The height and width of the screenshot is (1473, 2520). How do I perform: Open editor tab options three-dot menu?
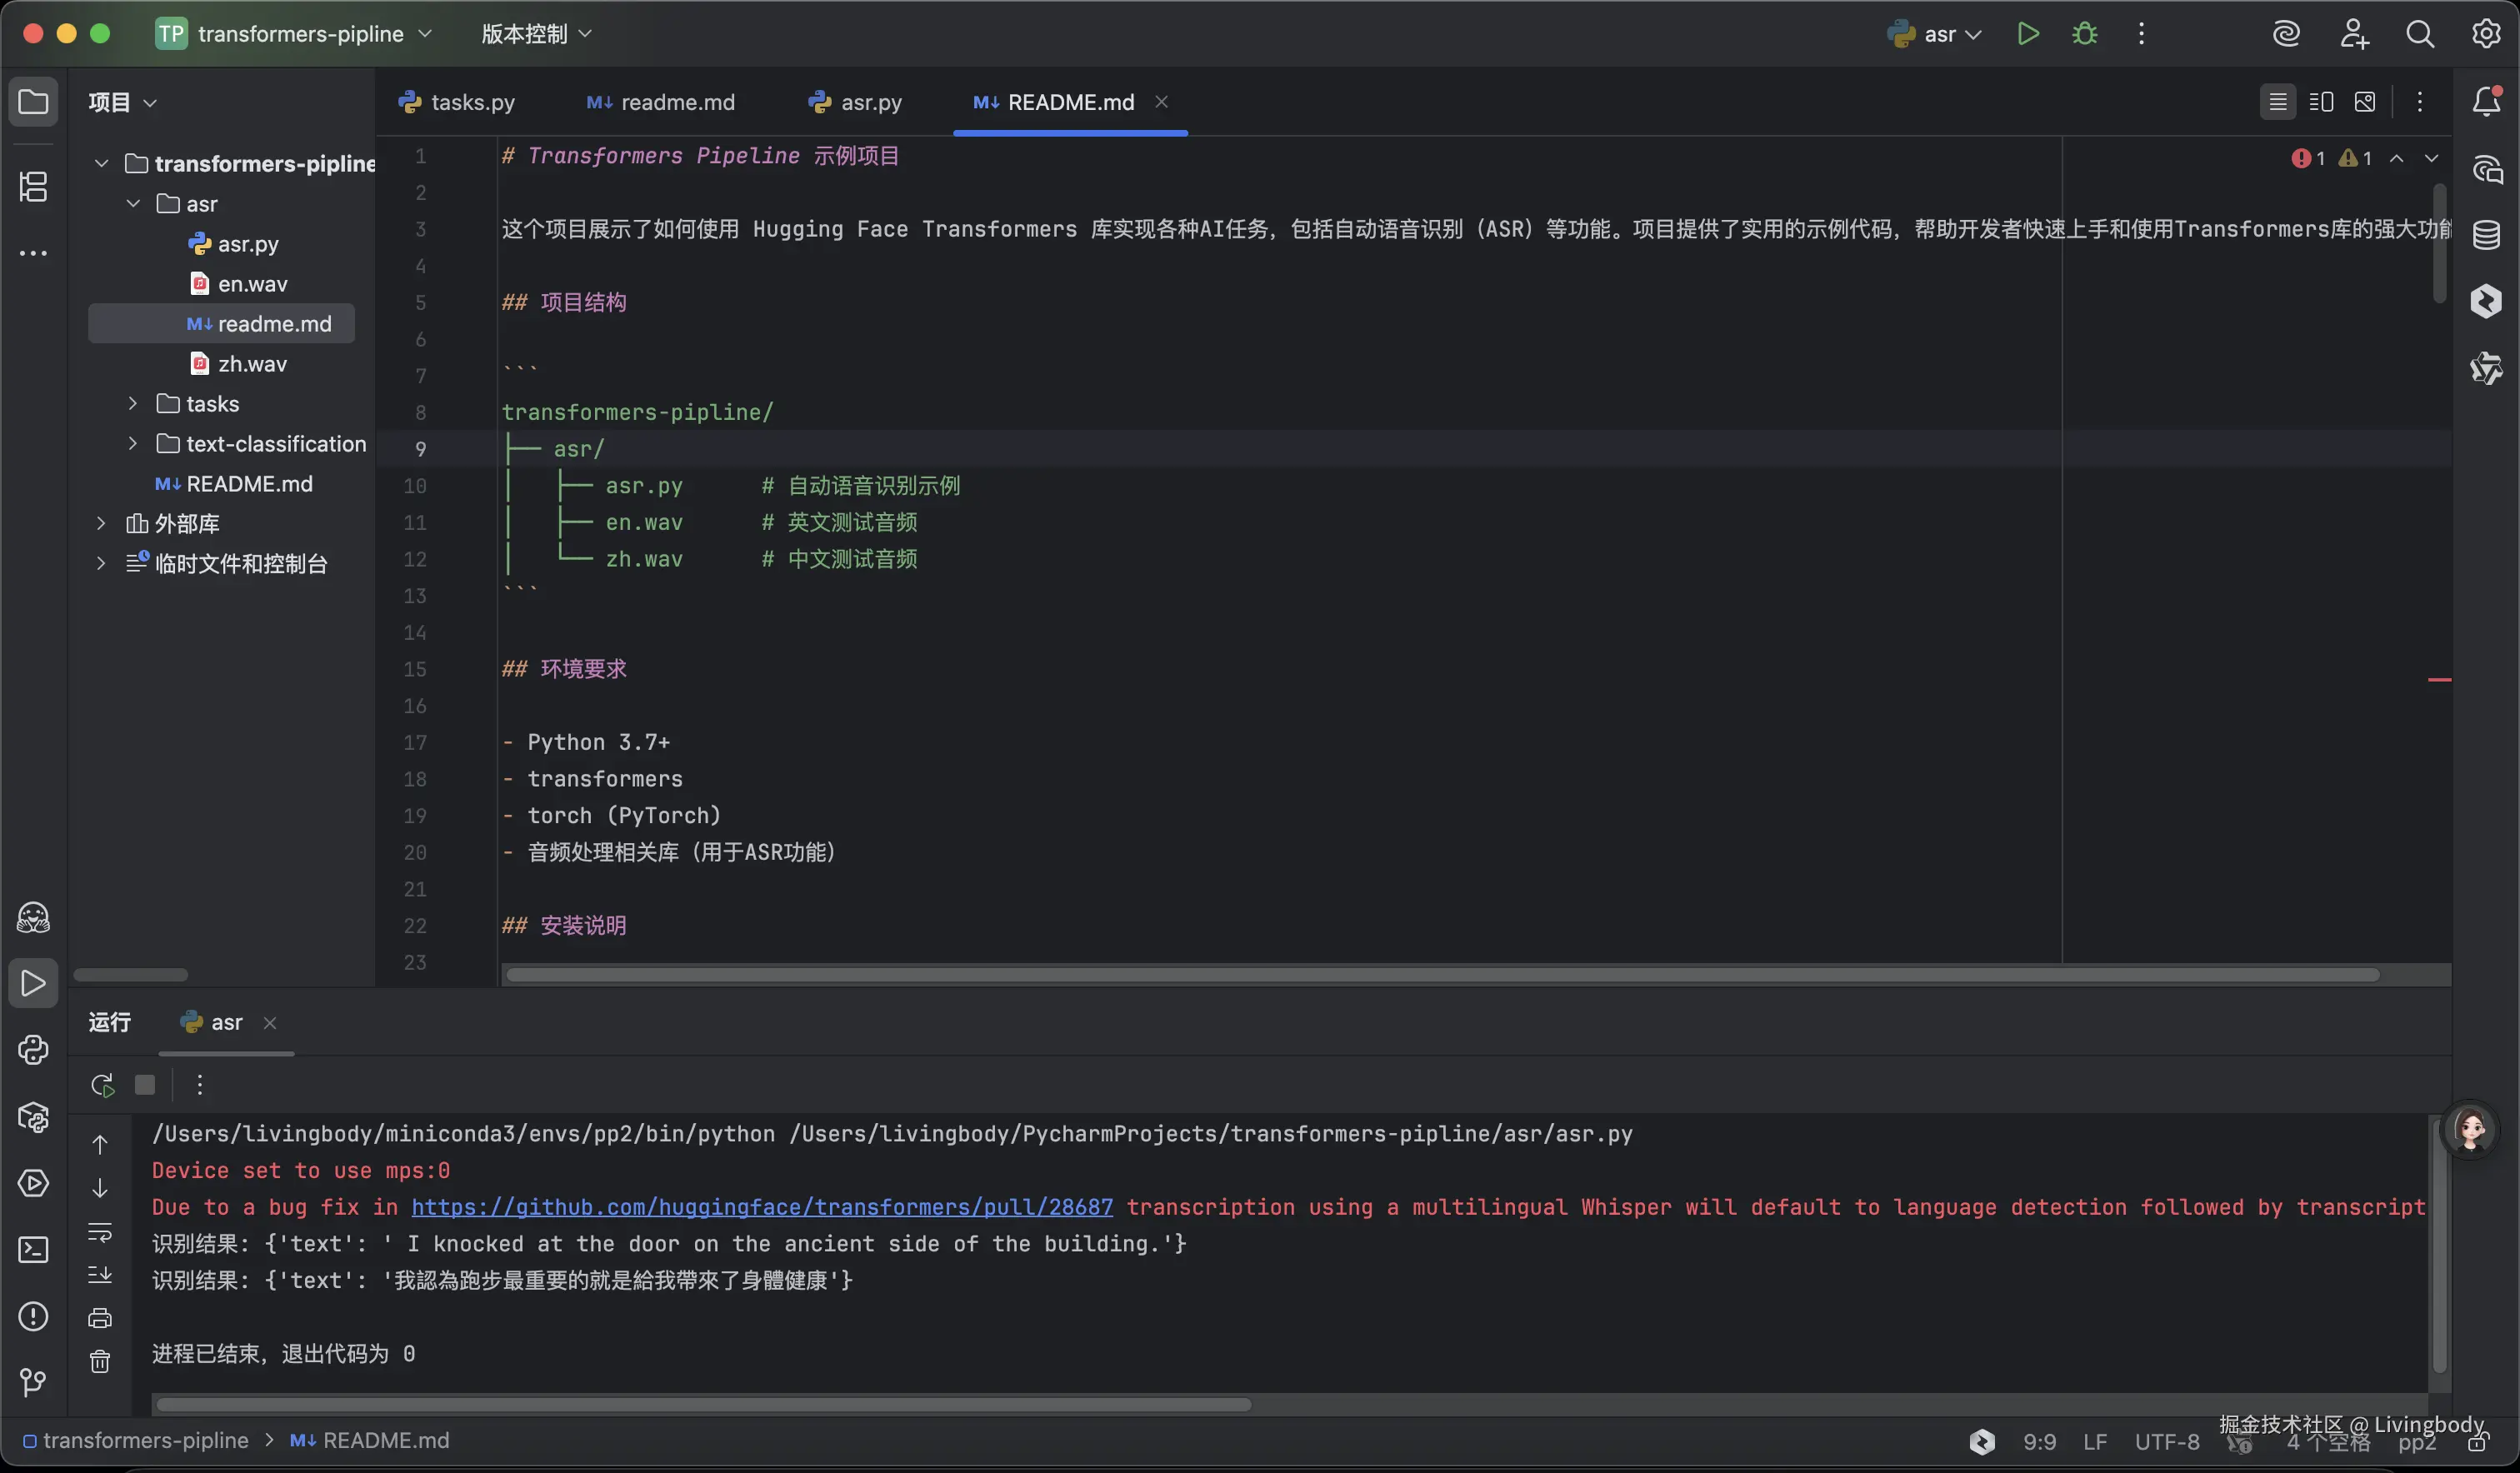[x=2420, y=102]
